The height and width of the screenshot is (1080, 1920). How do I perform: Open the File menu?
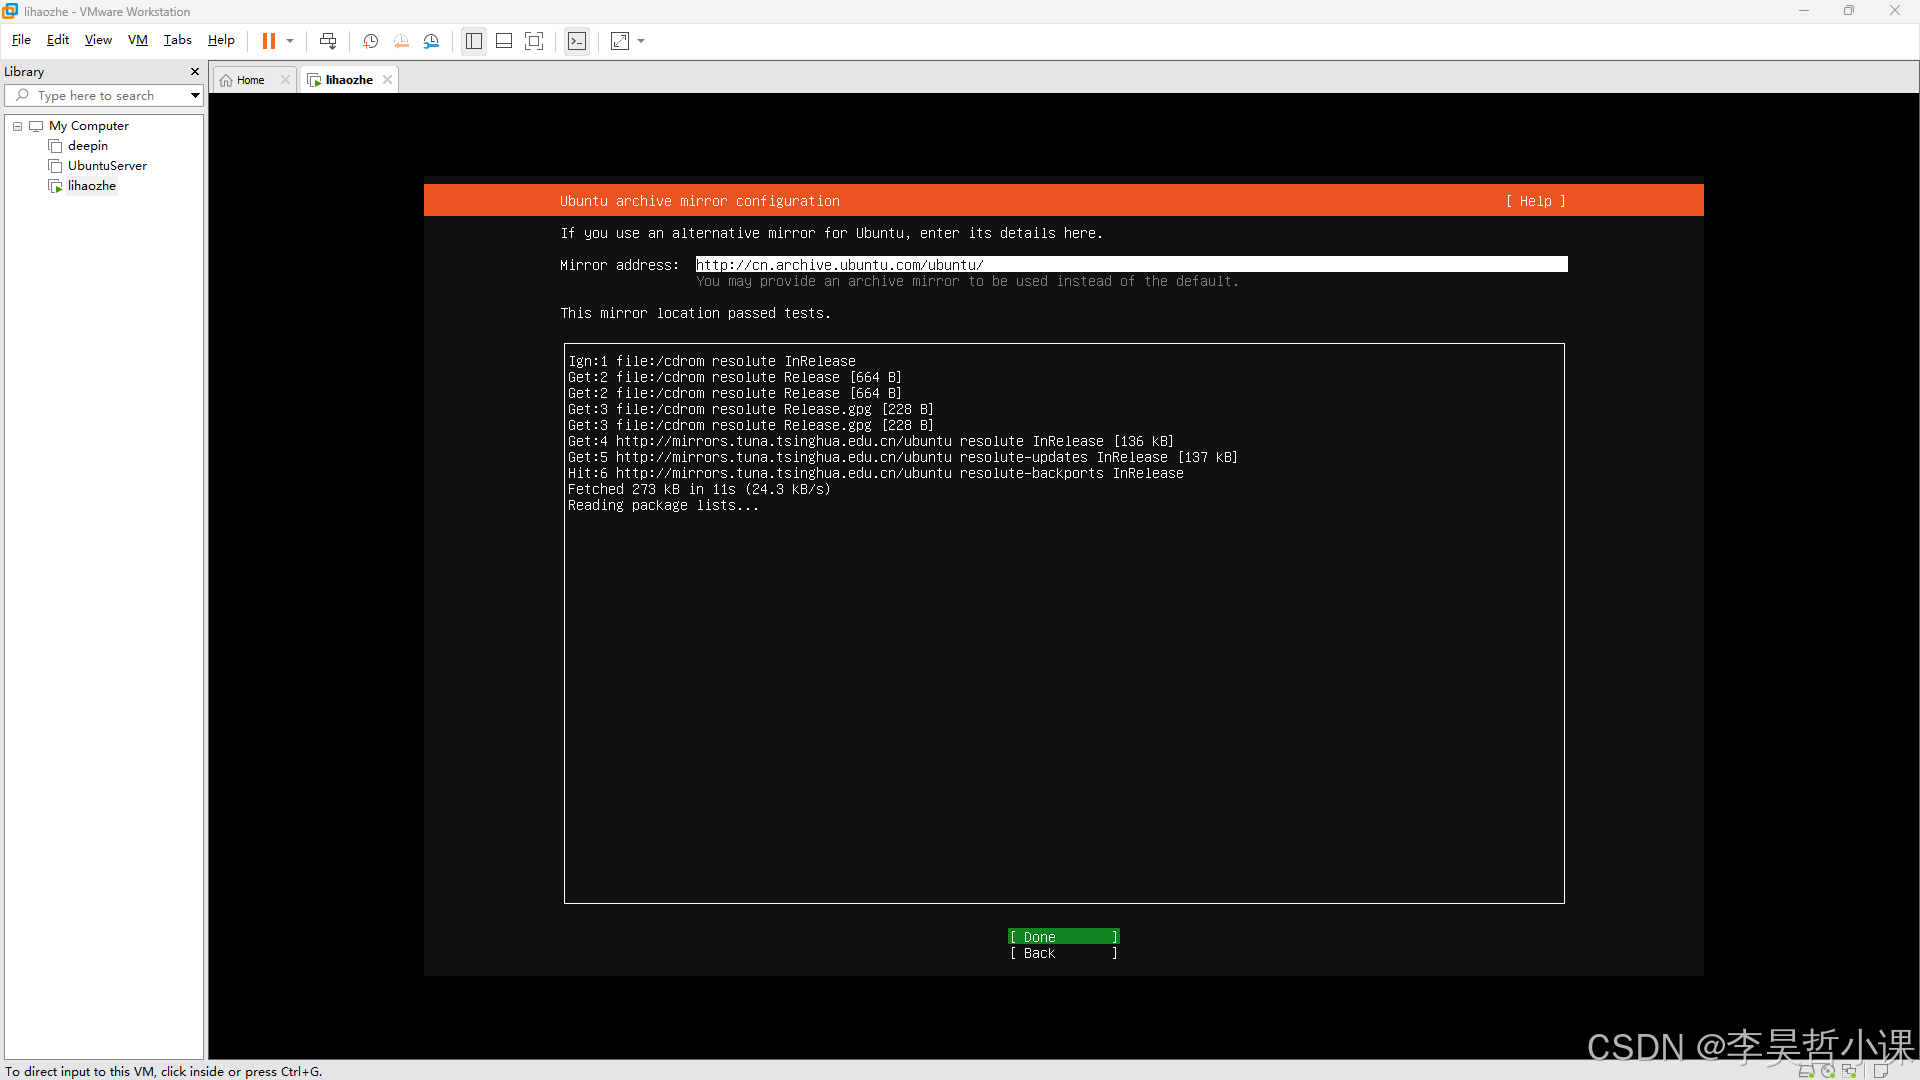[x=21, y=40]
